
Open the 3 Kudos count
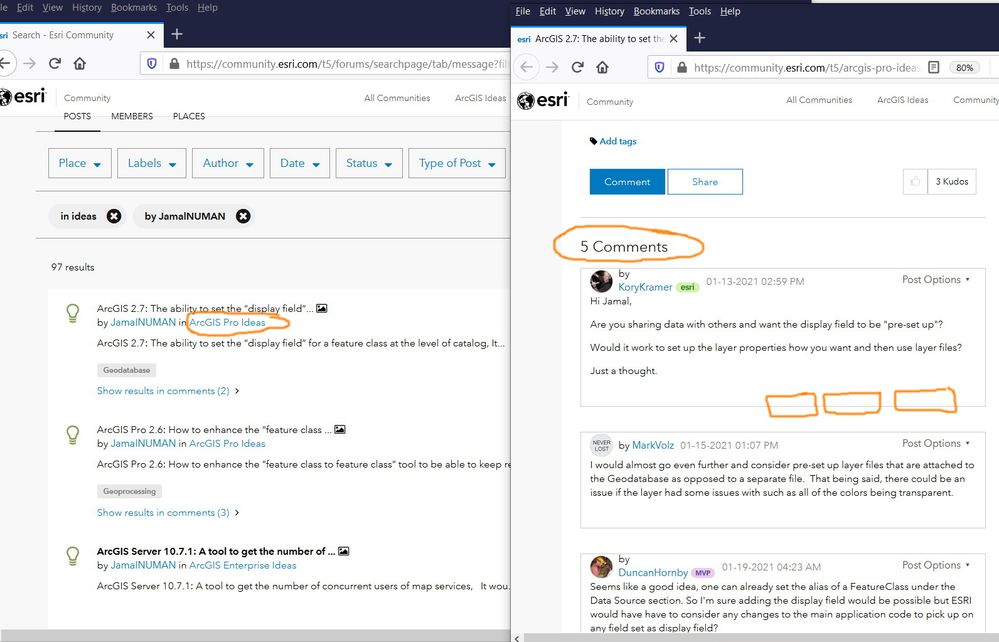[952, 182]
